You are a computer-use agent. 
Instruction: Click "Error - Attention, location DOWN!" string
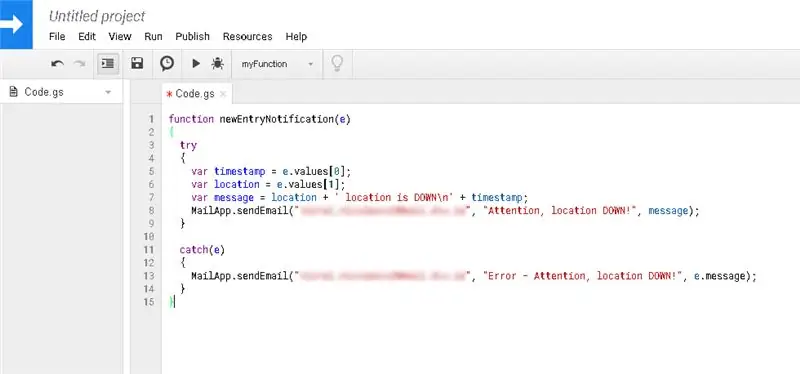coord(583,276)
